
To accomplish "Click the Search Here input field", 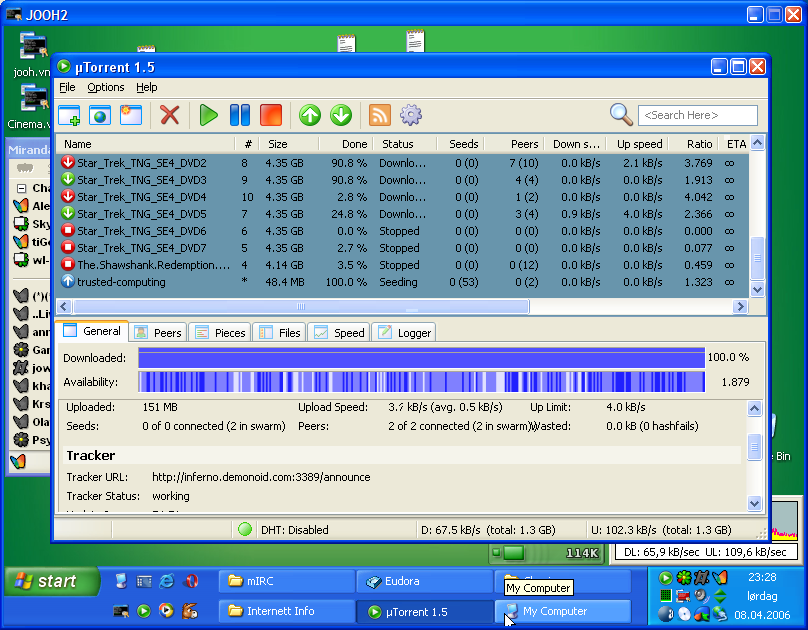I will click(698, 115).
